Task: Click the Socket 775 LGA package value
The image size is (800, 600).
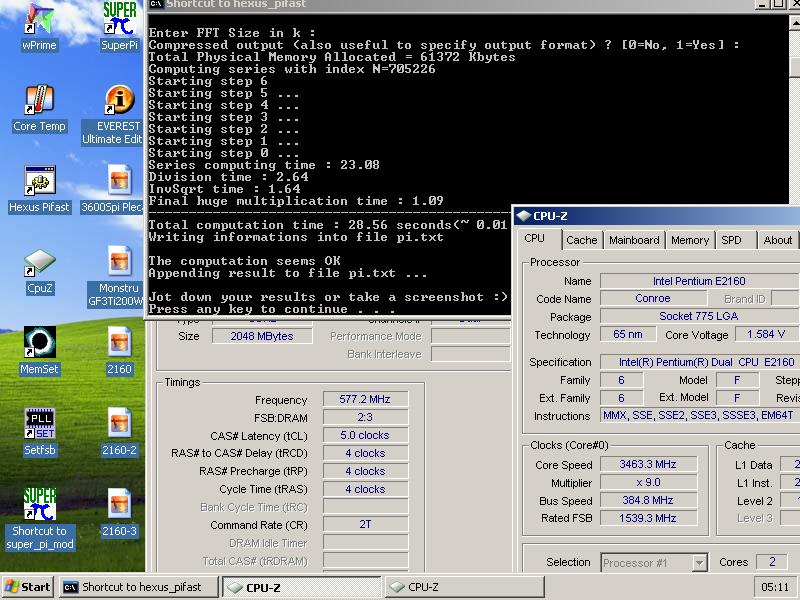Action: pos(699,316)
